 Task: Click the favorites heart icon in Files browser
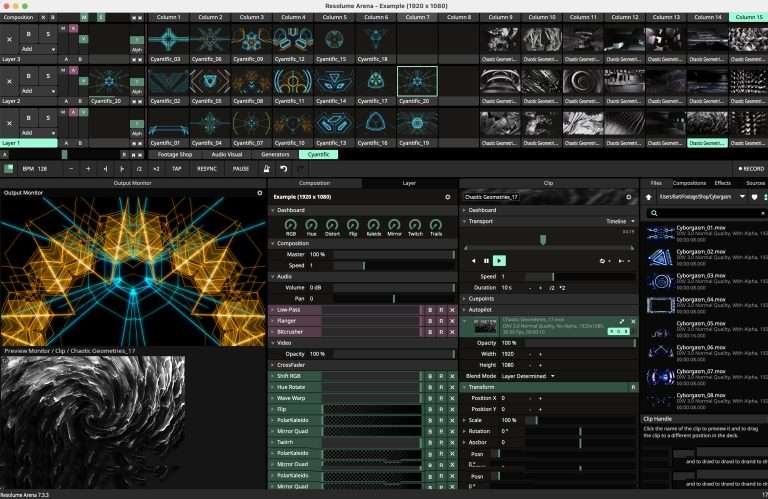tap(754, 197)
